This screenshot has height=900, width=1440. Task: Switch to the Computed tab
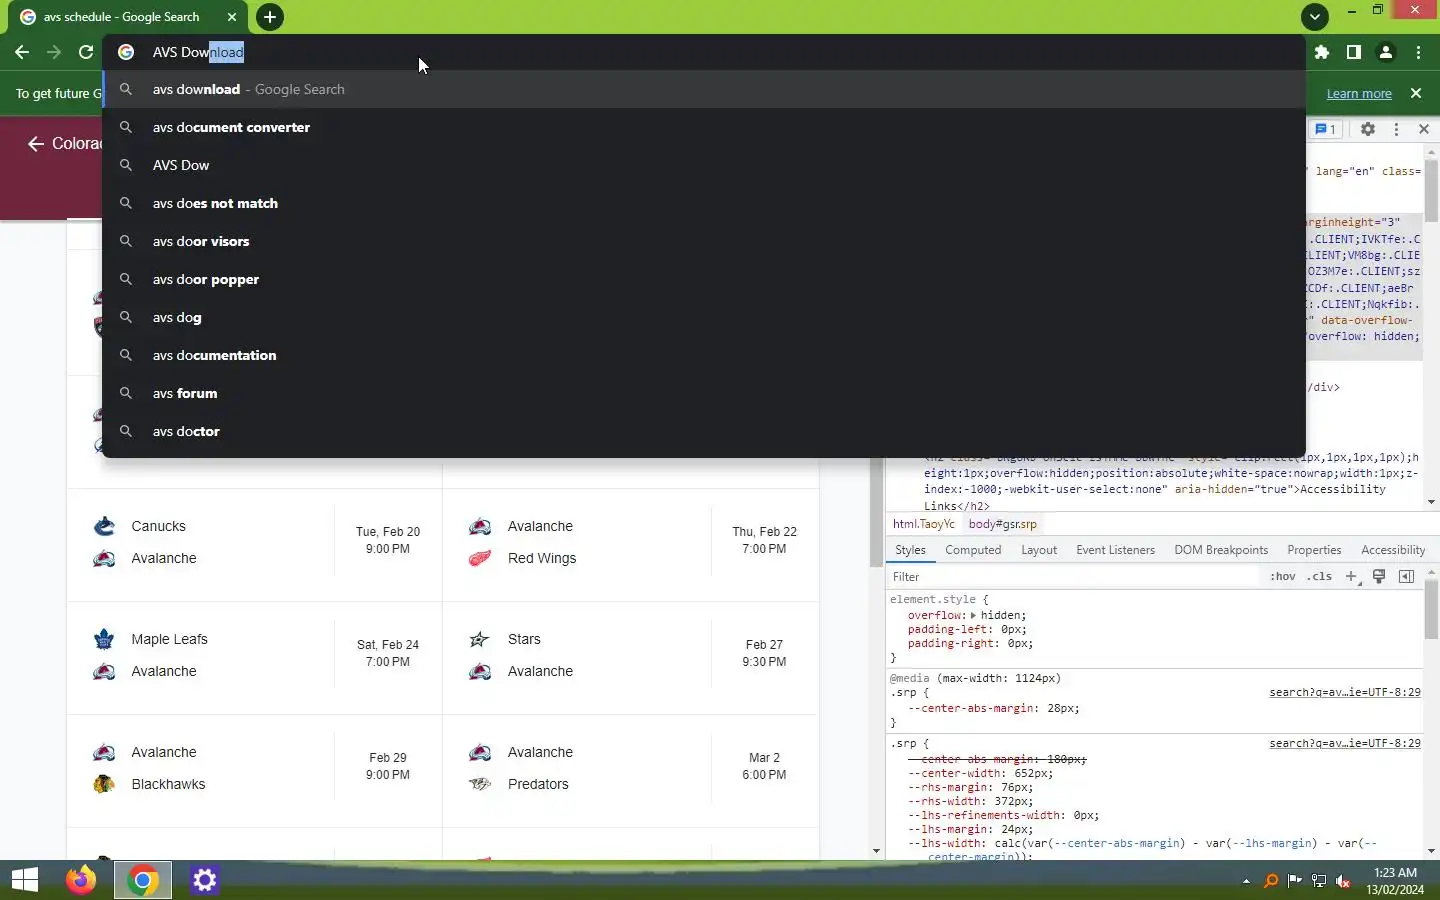[973, 550]
